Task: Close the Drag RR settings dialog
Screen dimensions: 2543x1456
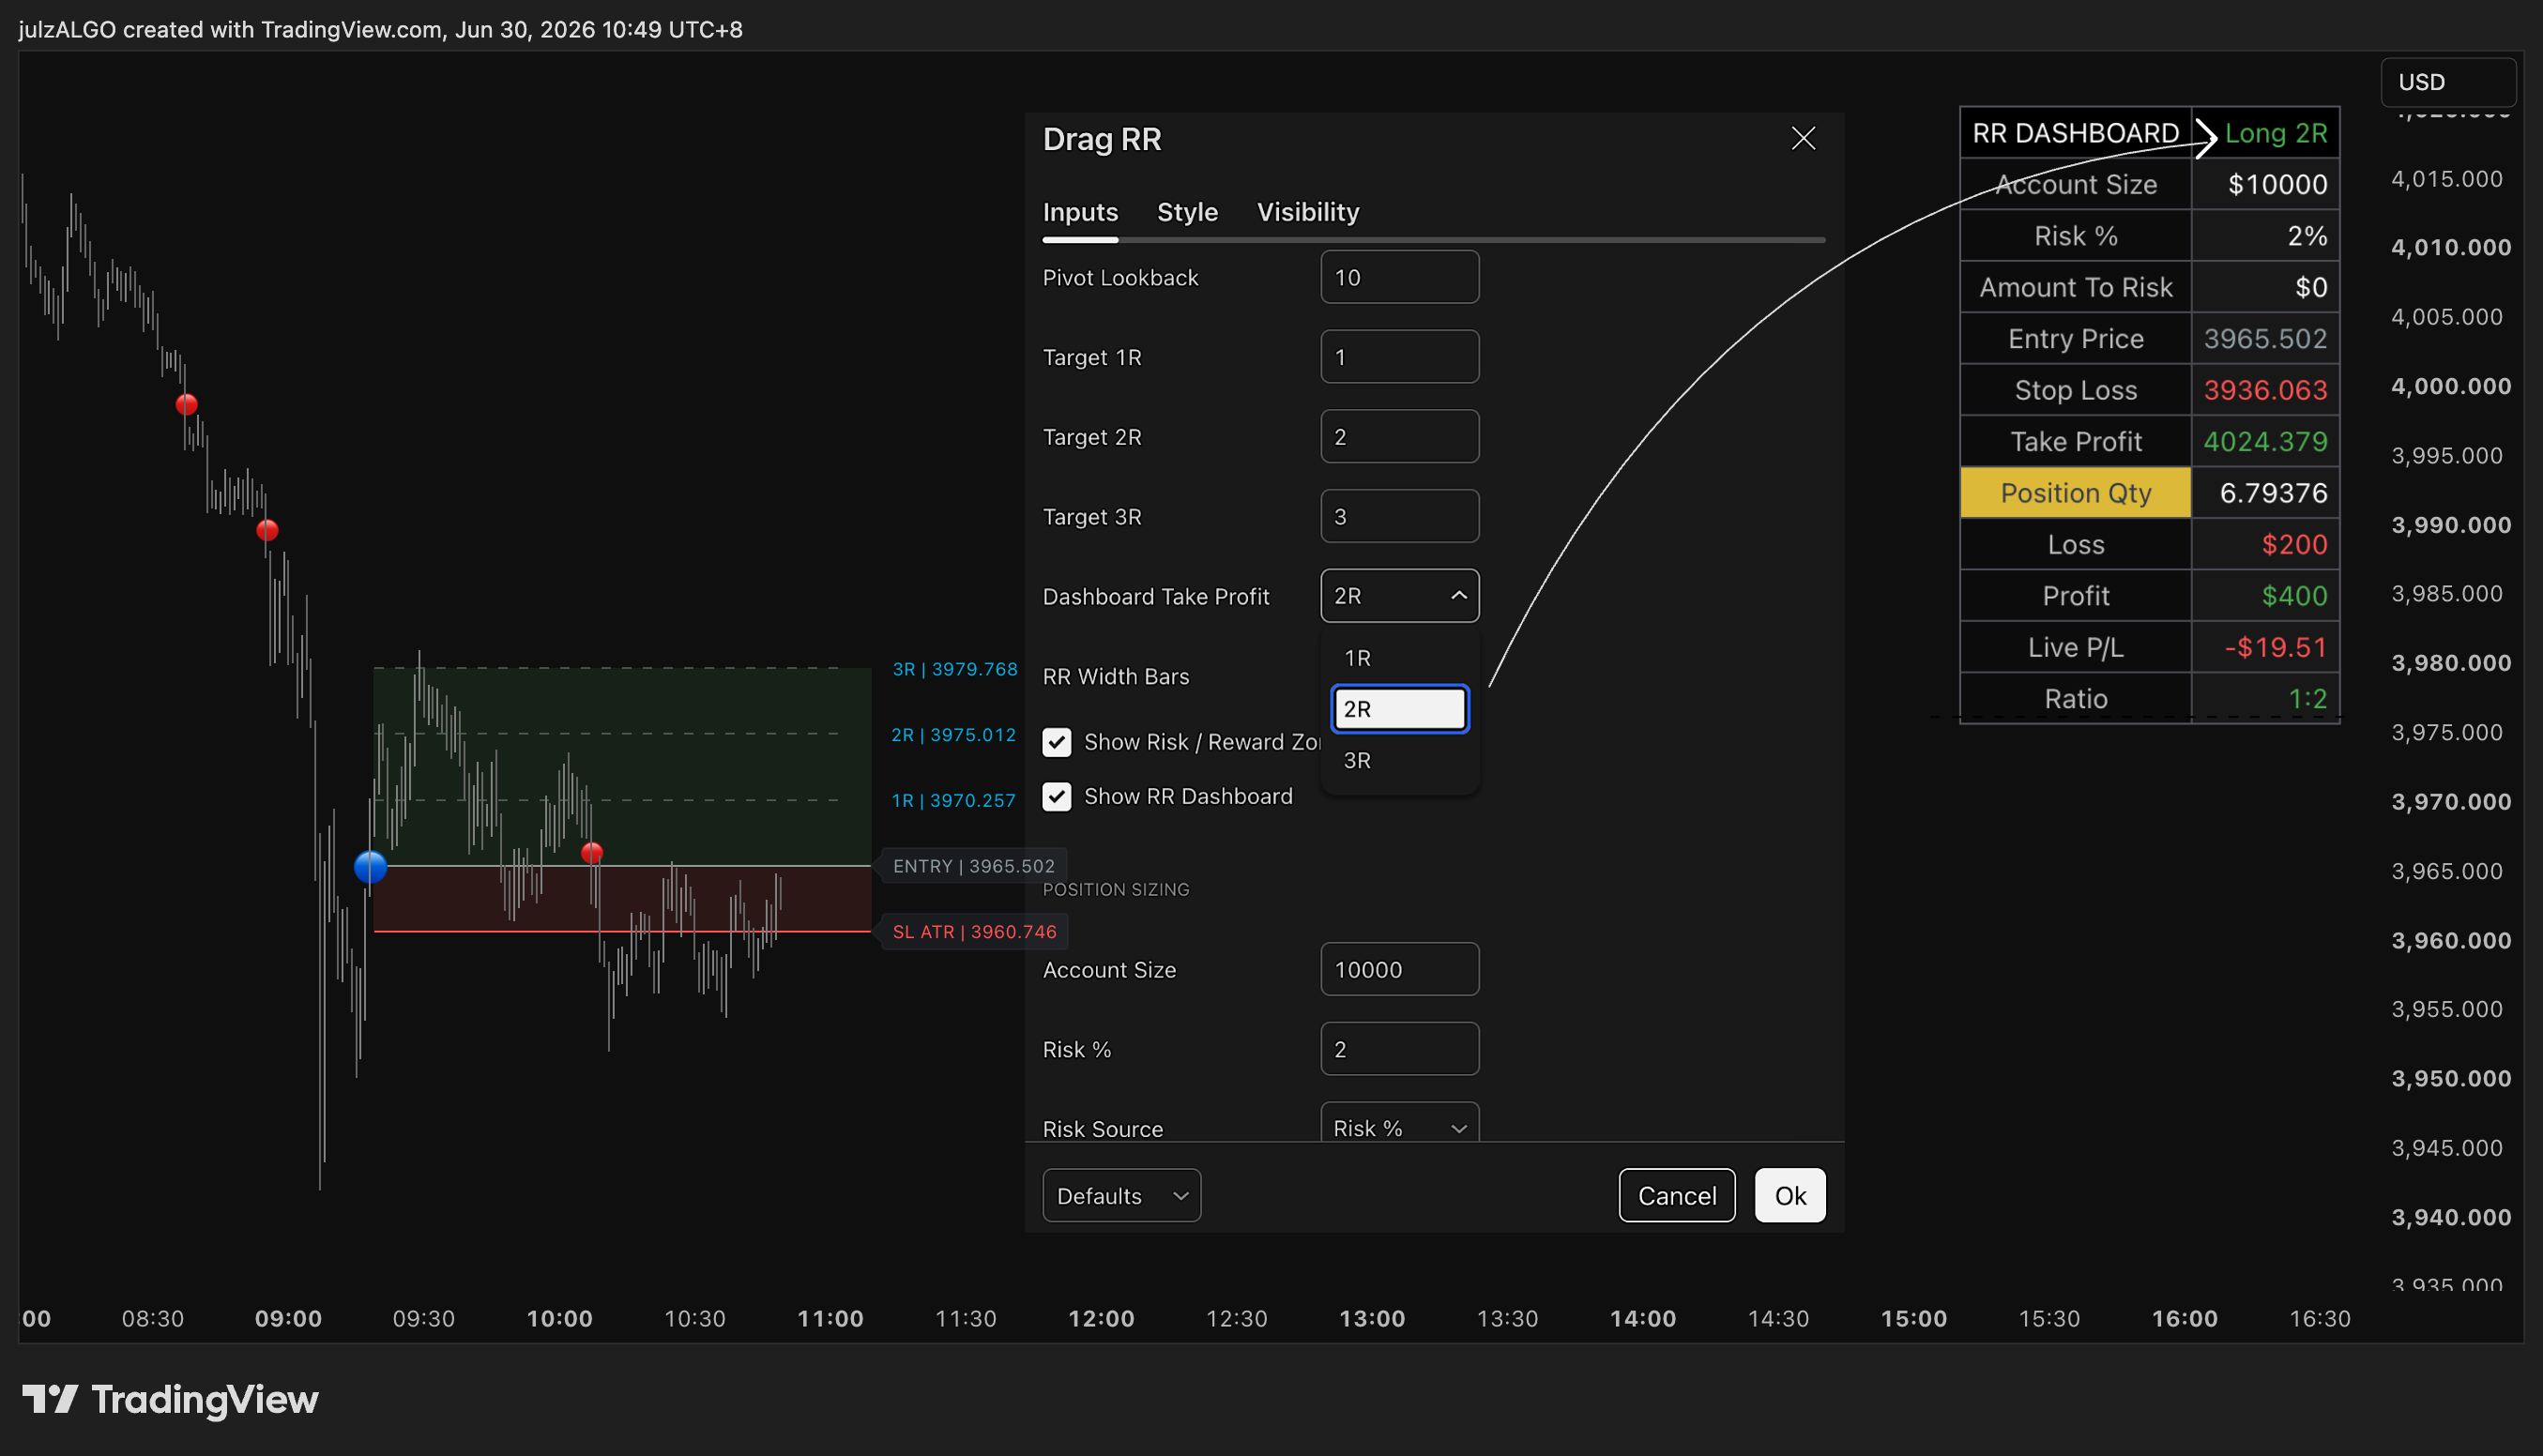Action: [1803, 138]
